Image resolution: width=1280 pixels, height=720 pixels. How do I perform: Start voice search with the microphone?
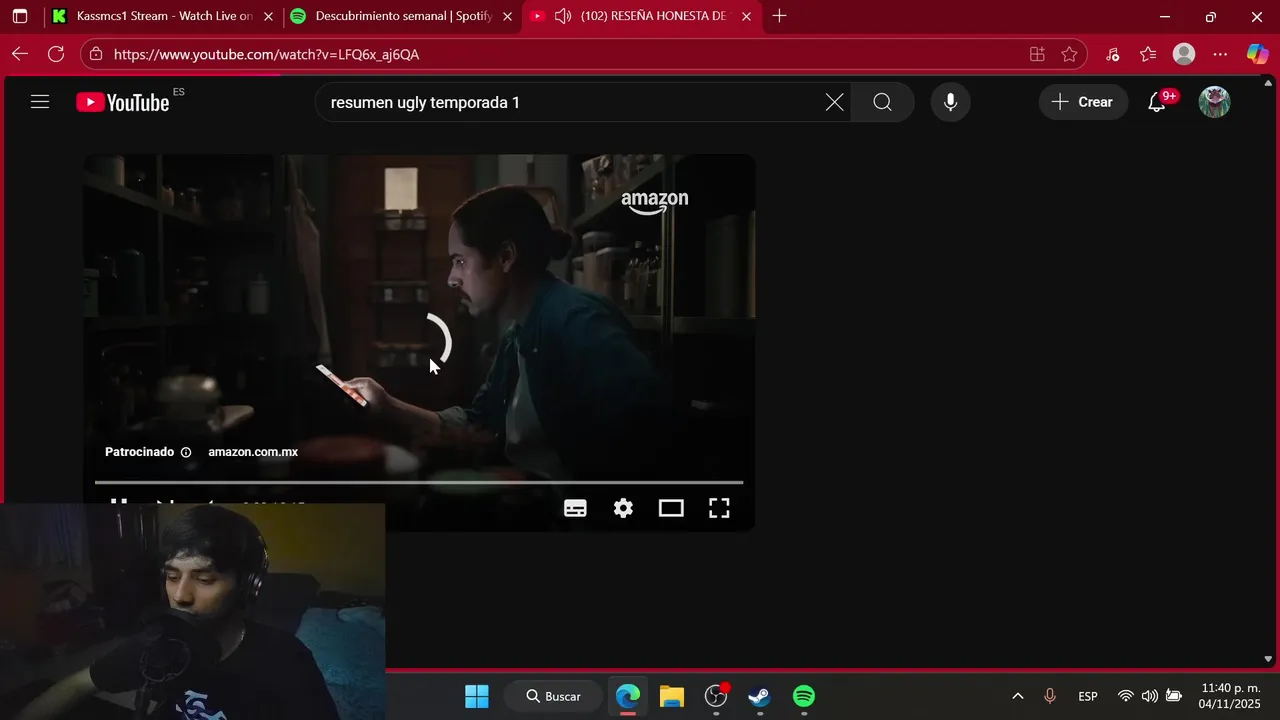click(950, 102)
